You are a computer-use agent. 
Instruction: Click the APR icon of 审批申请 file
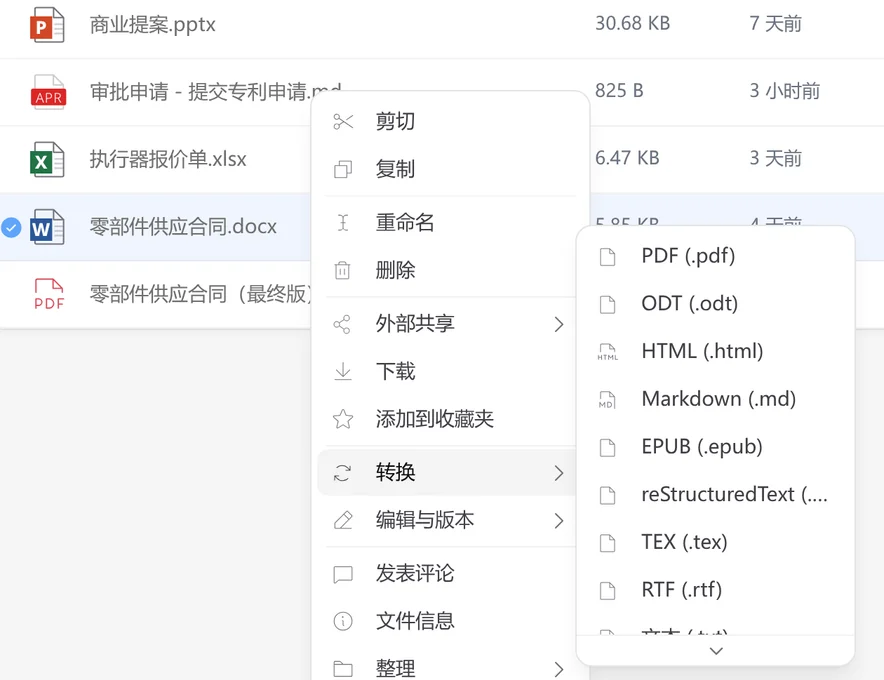click(x=48, y=92)
